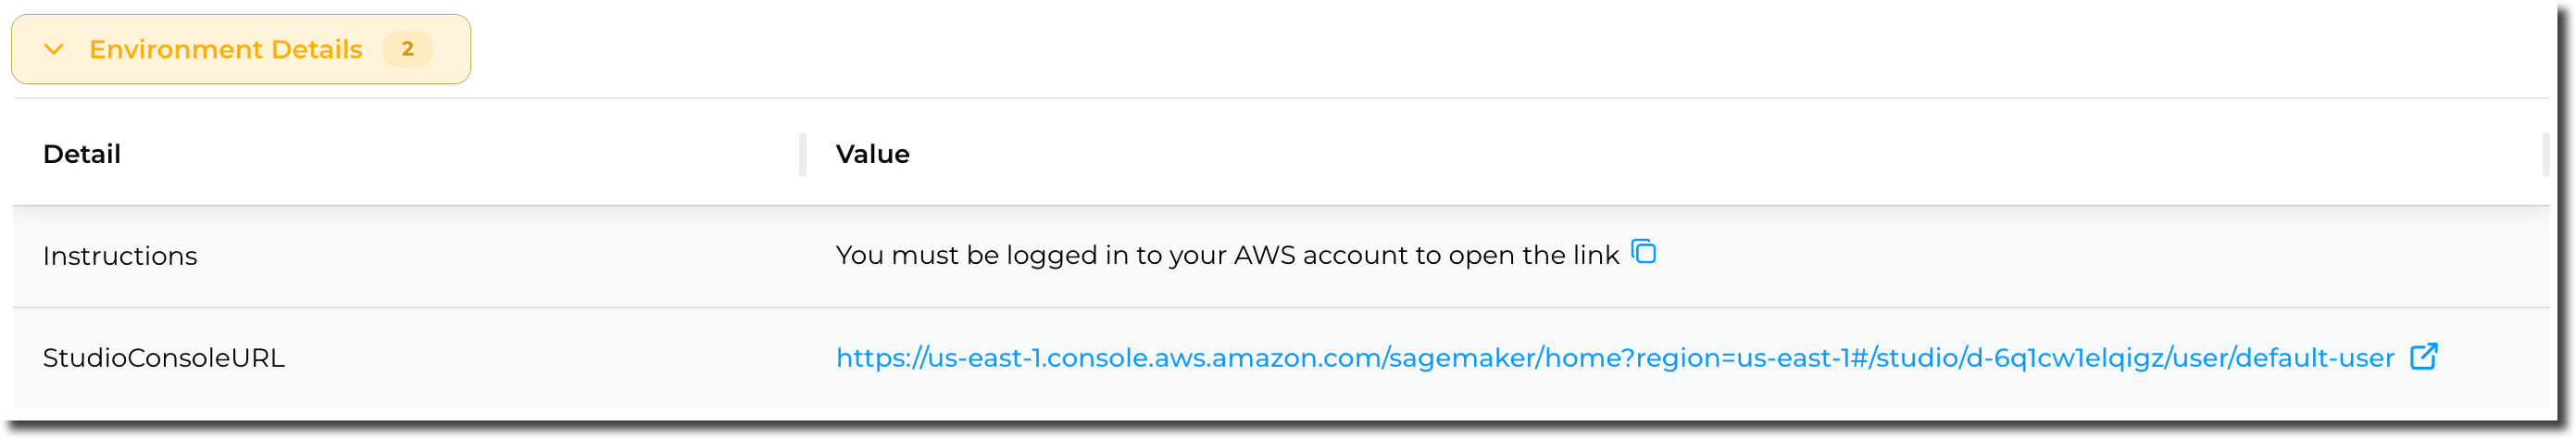Collapse the Environment Details chevron arrow
Viewport: 2576px width, 439px height.
click(x=54, y=49)
